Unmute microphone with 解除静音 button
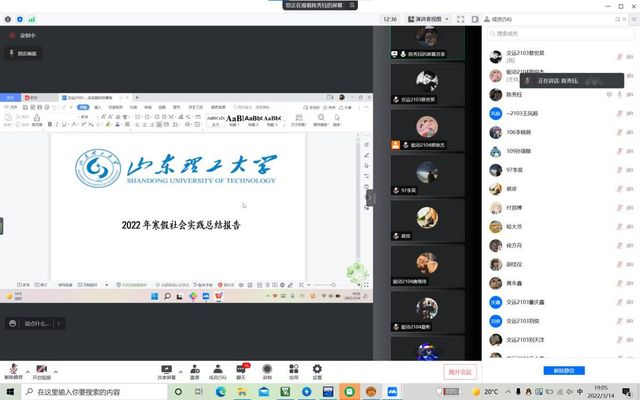The height and width of the screenshot is (400, 640). [12, 368]
